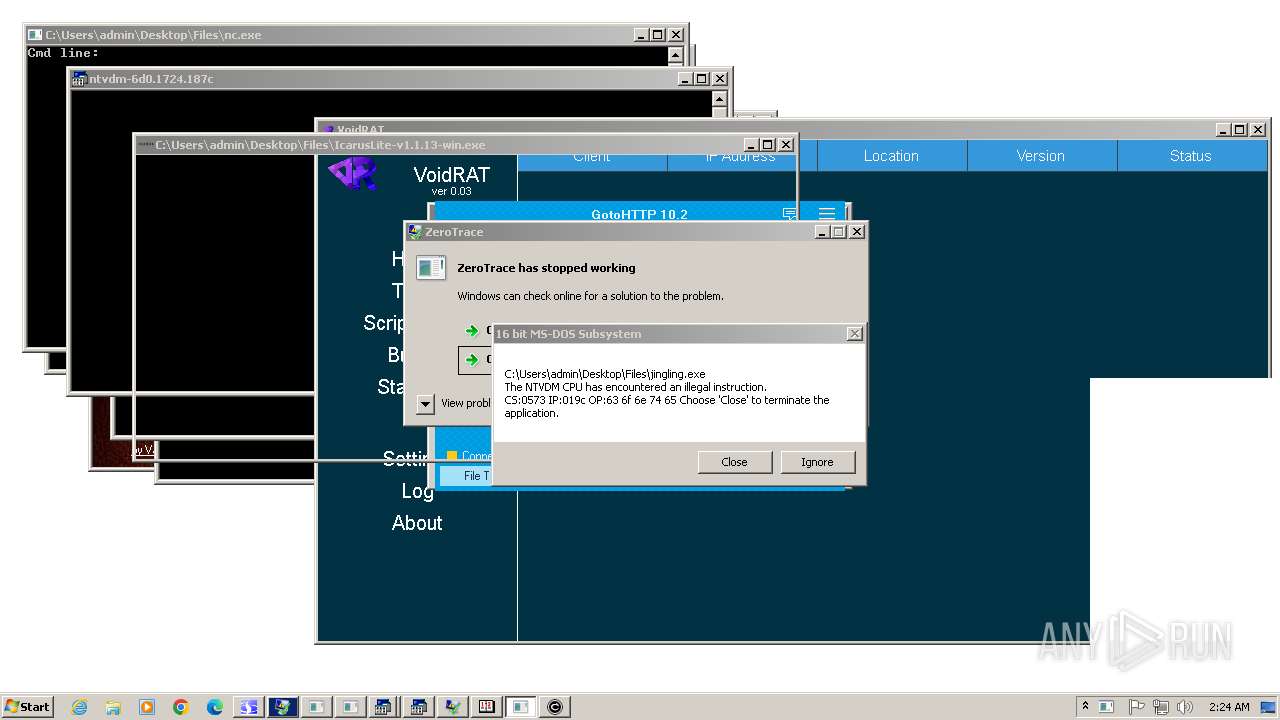Open the Settings entry in VoidRAT sidebar
1280x720 pixels.
tap(407, 458)
